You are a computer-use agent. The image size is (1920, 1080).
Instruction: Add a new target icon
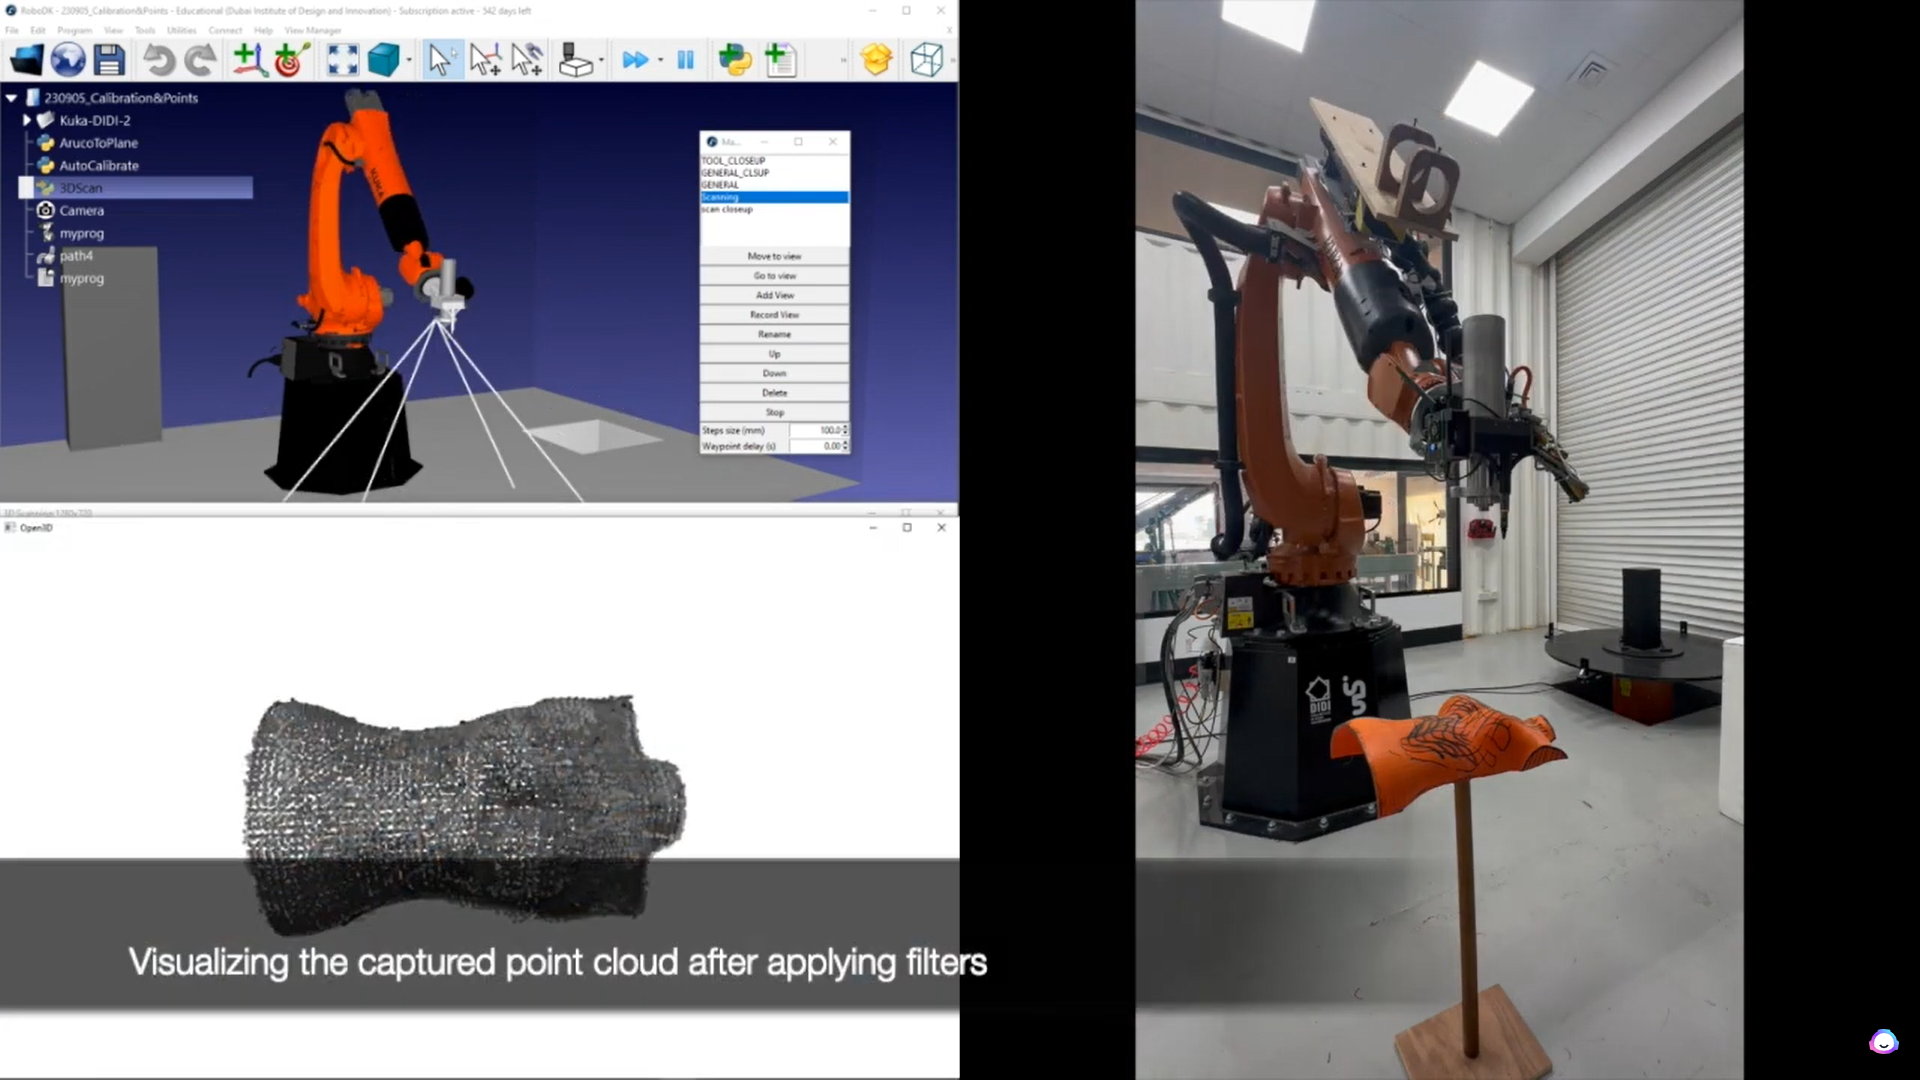[x=290, y=60]
